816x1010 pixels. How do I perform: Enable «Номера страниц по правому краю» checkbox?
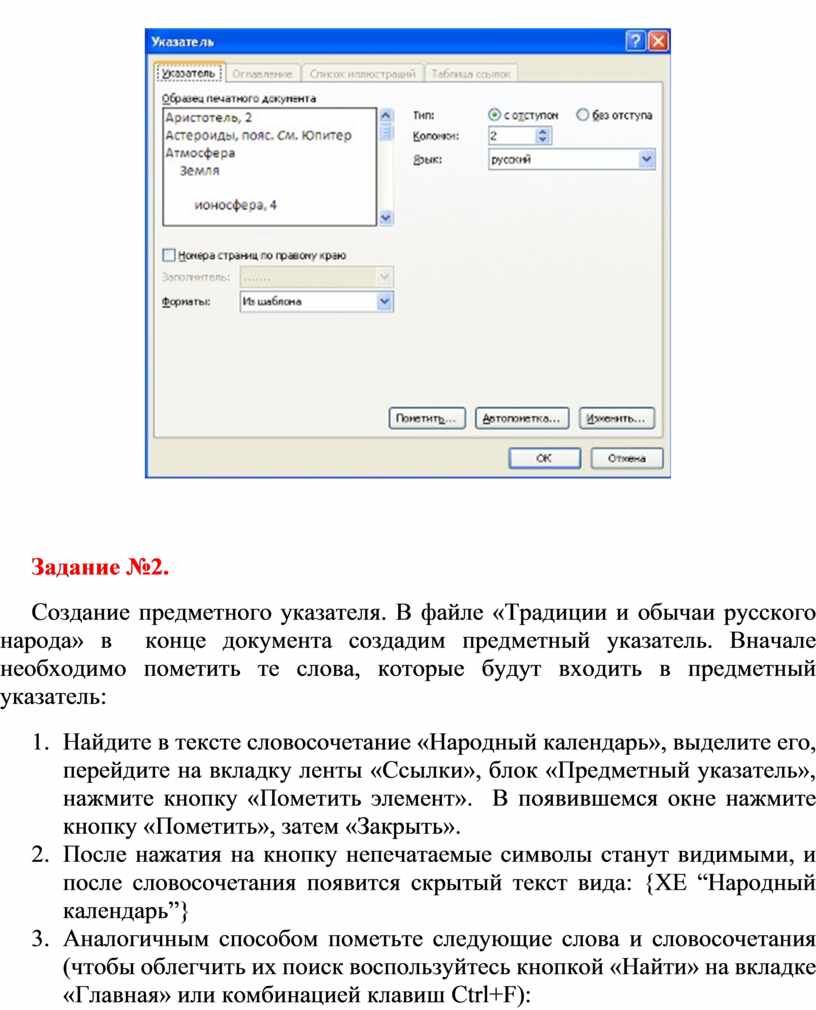169,255
